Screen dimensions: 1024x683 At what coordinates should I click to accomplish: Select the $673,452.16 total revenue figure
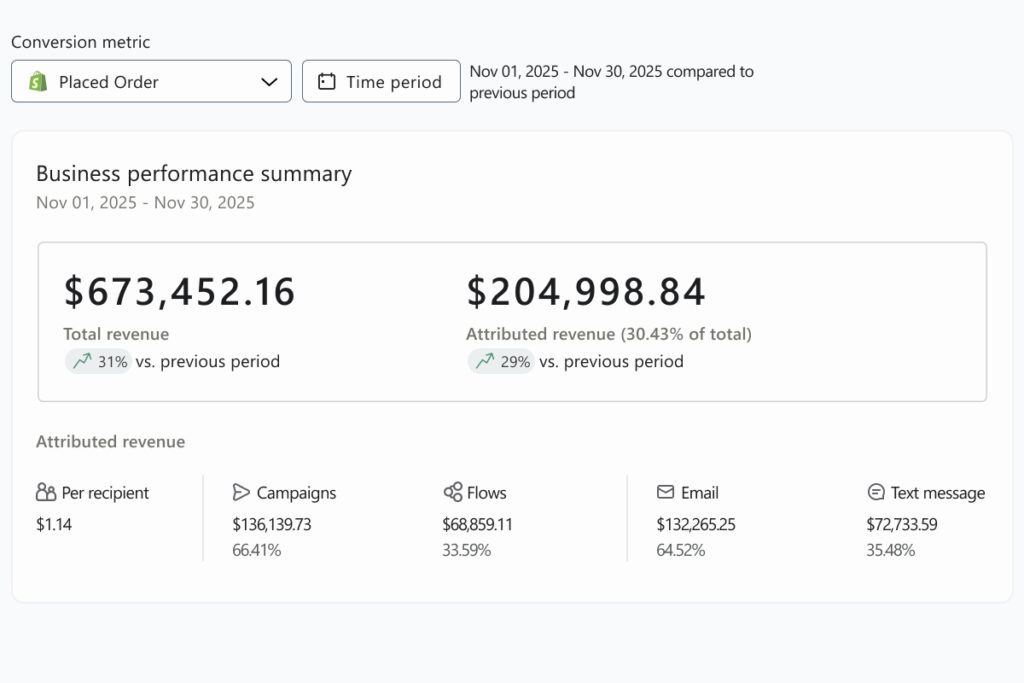click(180, 291)
